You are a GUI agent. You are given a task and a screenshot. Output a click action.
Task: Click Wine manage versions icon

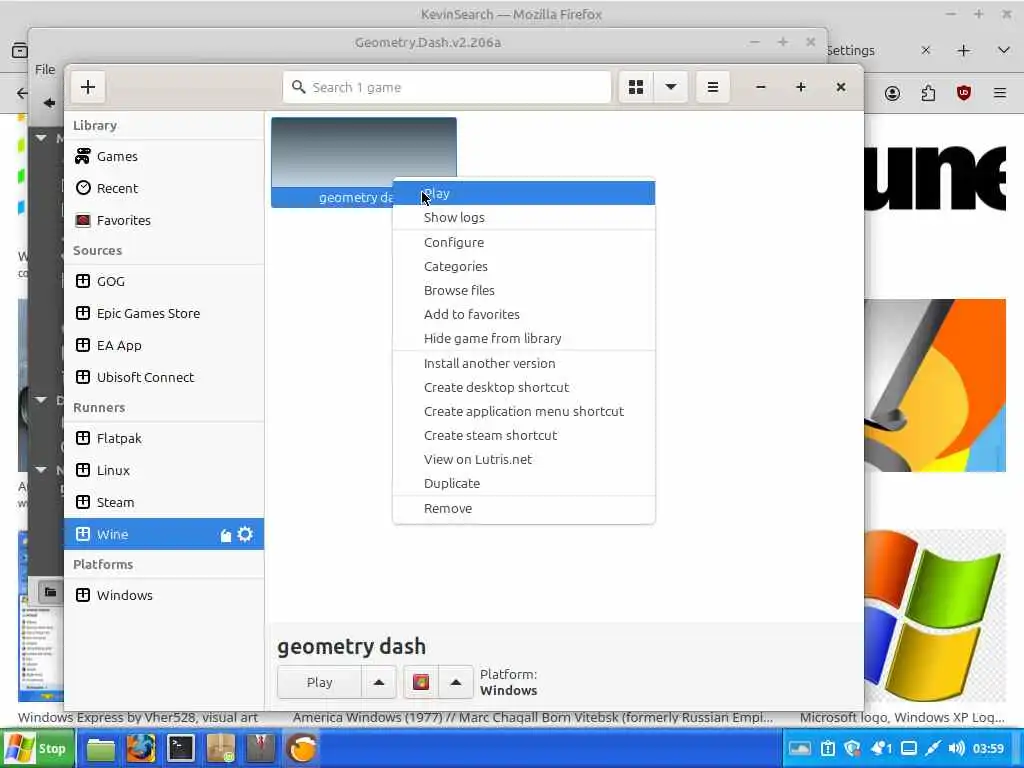[x=225, y=536]
